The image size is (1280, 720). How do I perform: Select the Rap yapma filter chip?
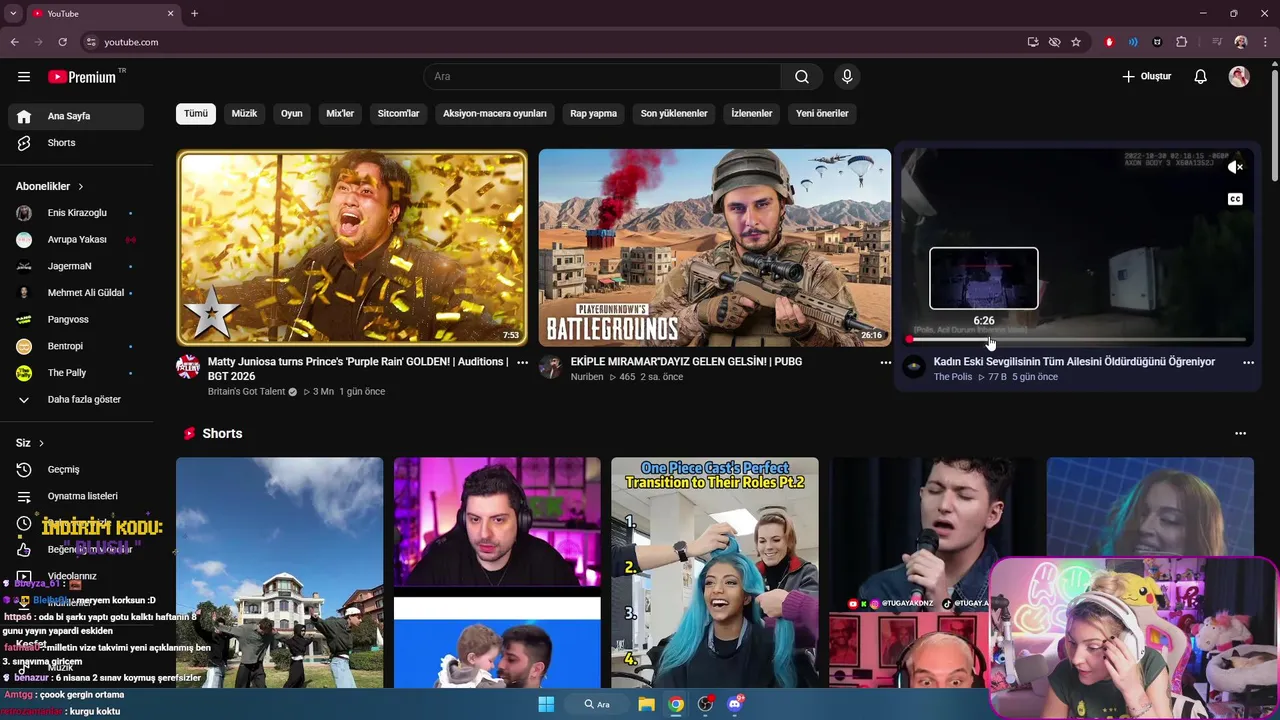point(594,114)
